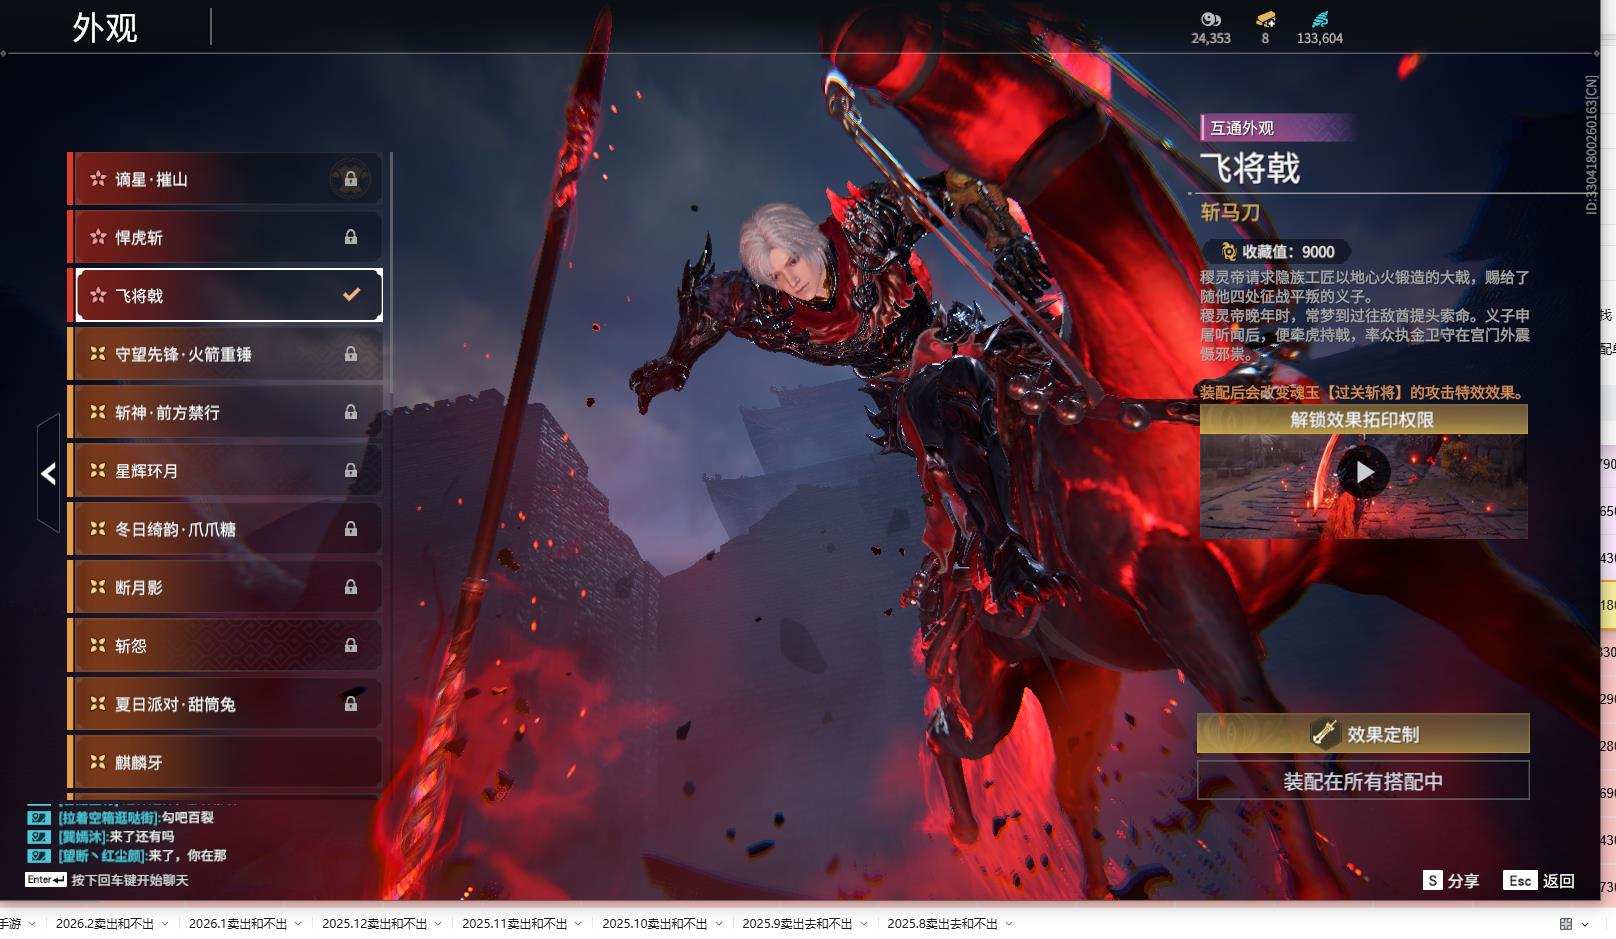Click the star rarity icon beside 飞将戟
1616x939 pixels.
click(98, 295)
